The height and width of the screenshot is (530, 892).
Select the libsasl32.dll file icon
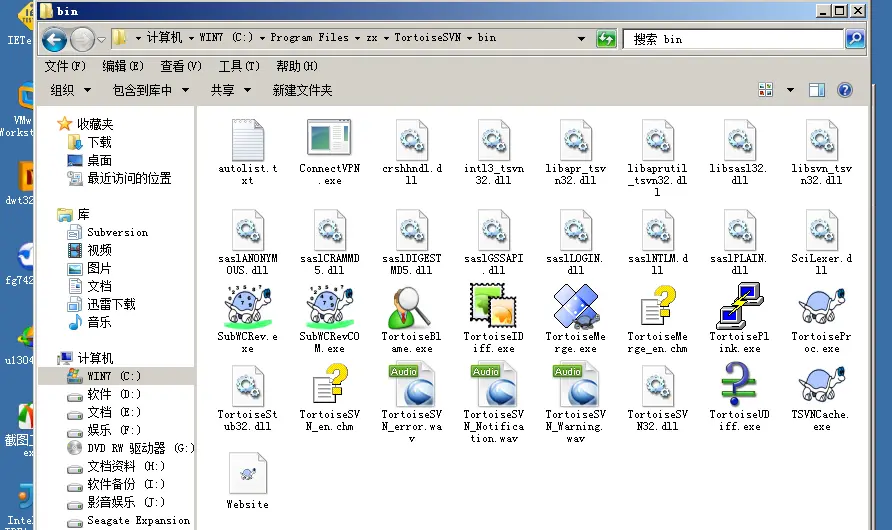pos(739,140)
